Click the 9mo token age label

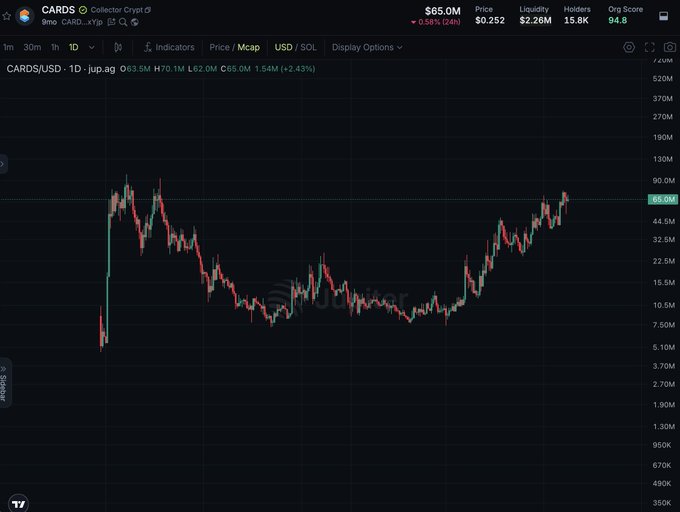tap(49, 22)
